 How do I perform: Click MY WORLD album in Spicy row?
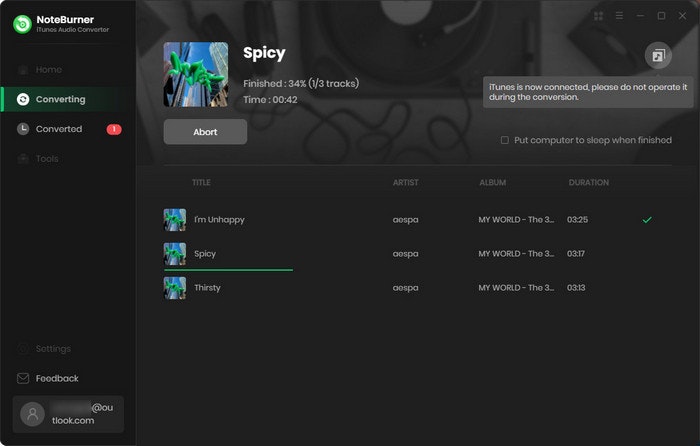[516, 254]
